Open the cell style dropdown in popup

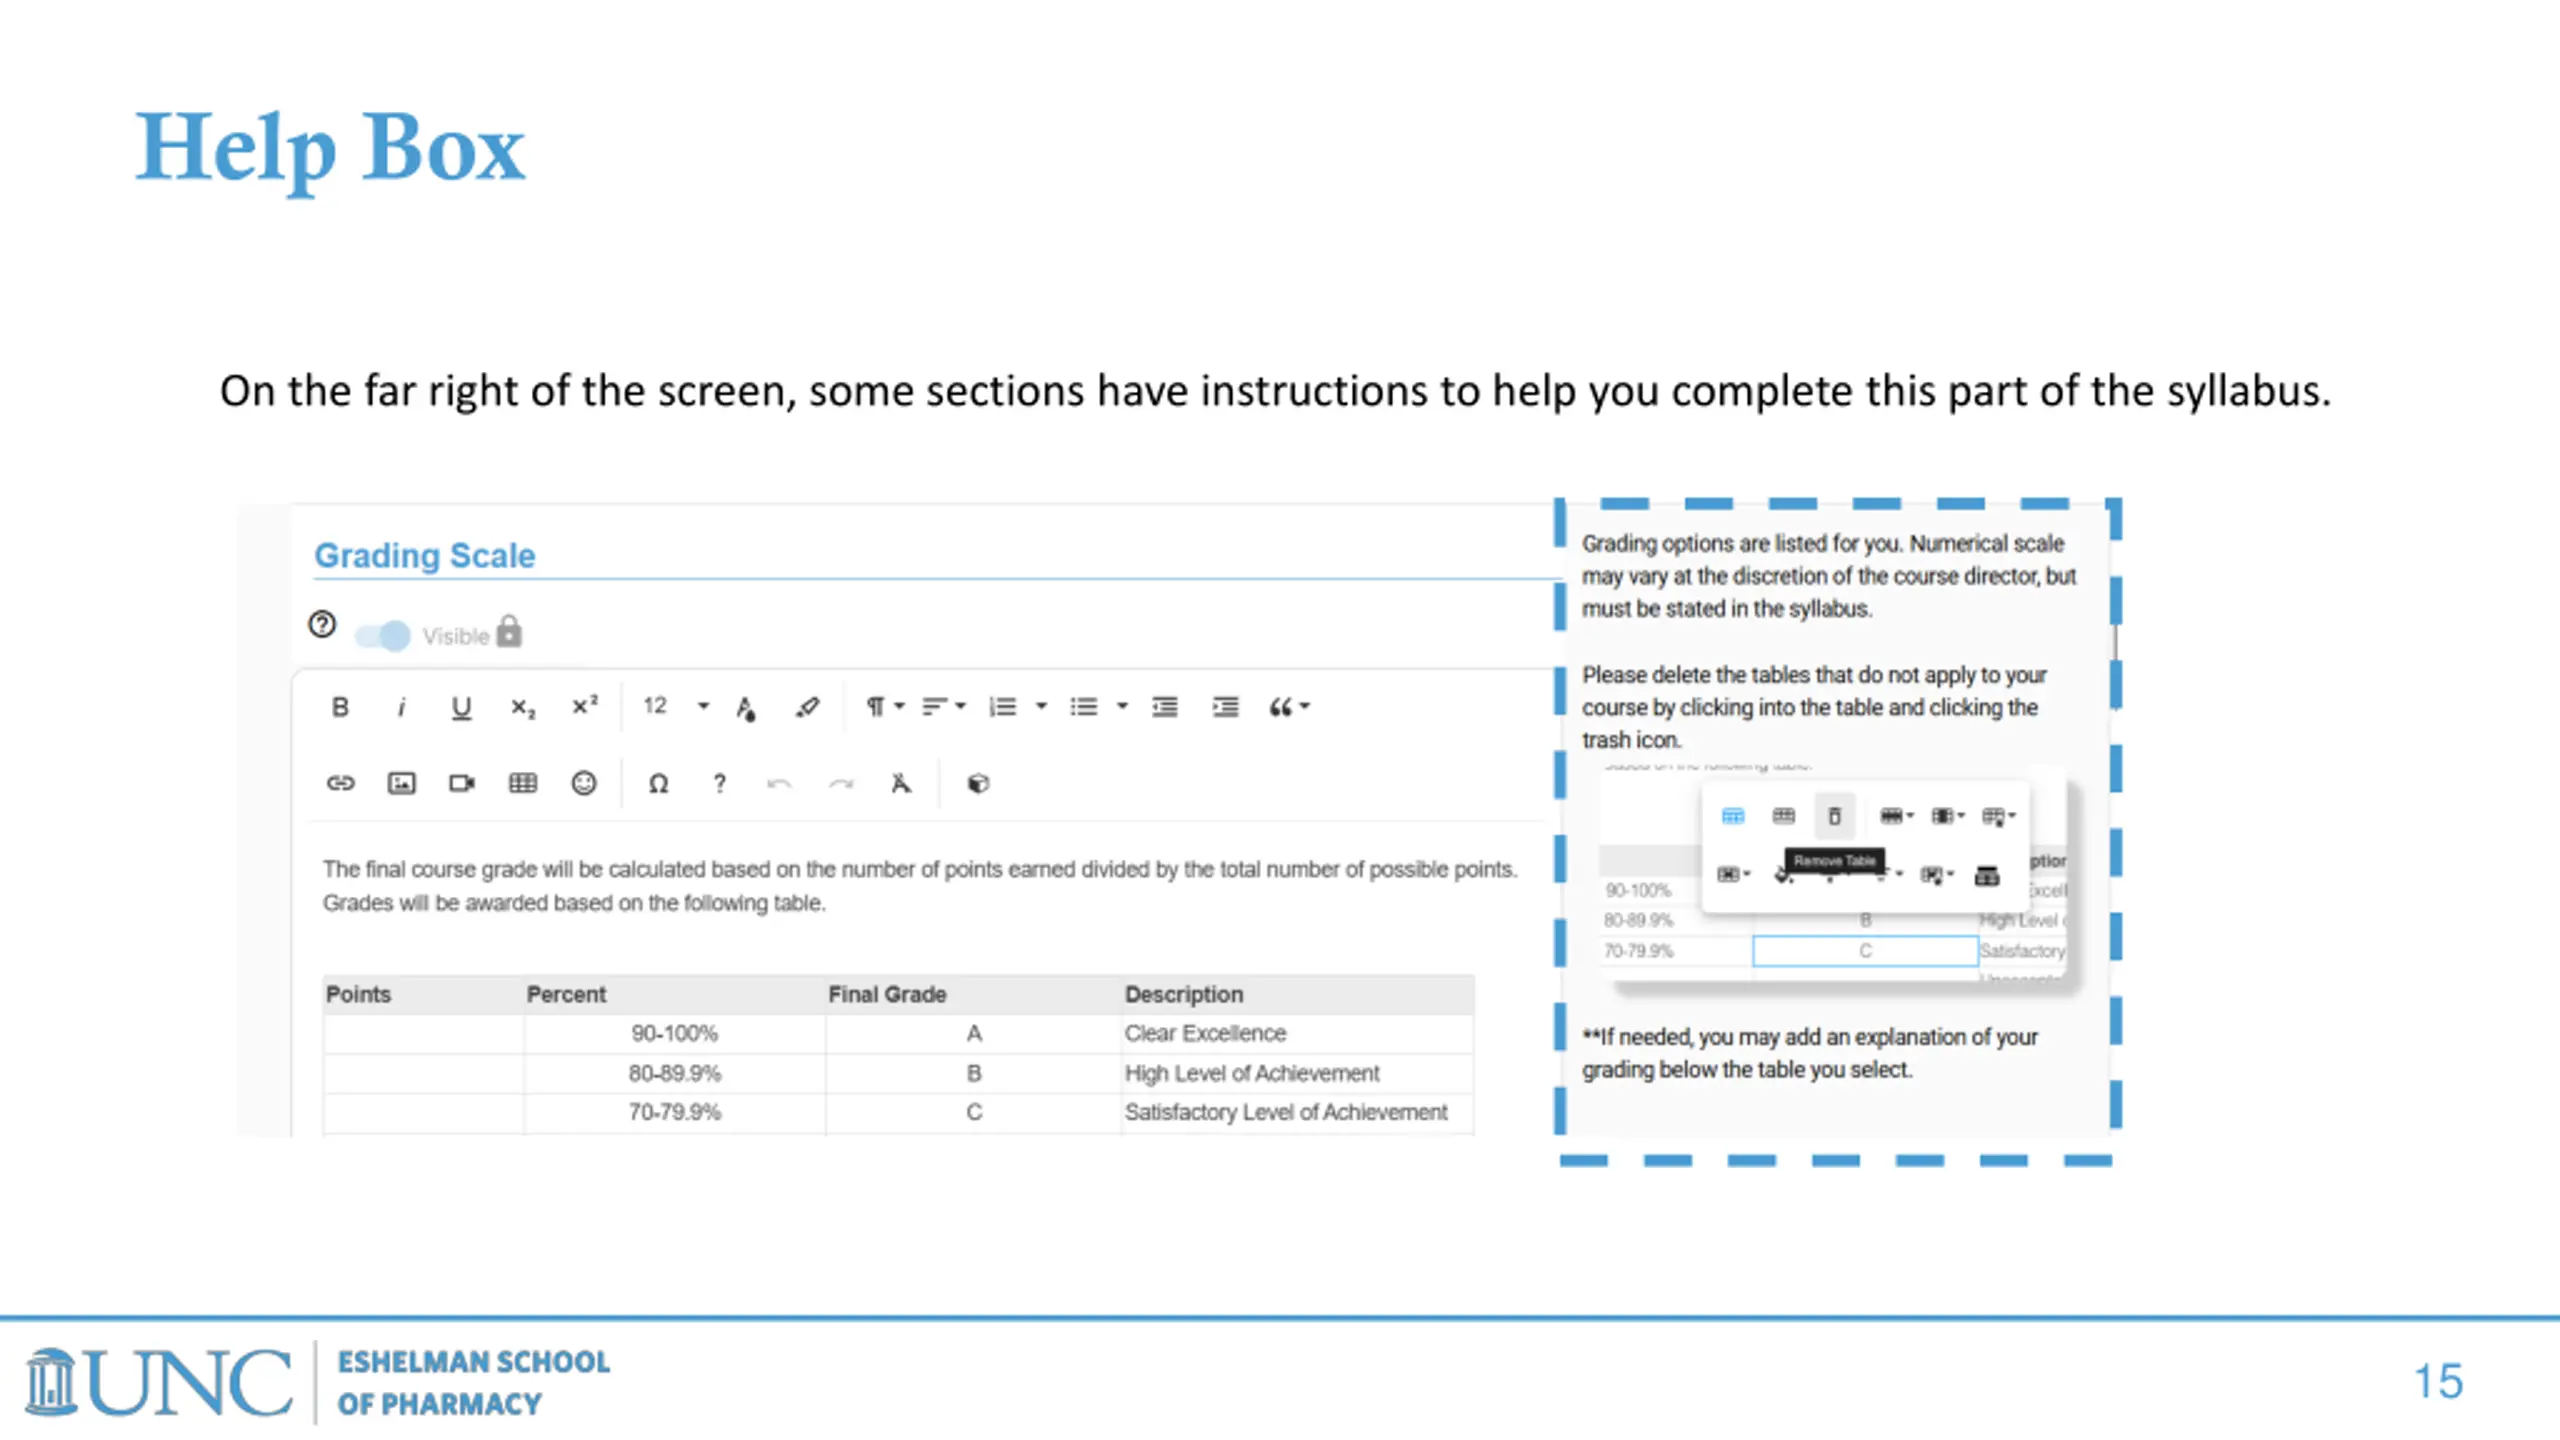coord(1937,876)
